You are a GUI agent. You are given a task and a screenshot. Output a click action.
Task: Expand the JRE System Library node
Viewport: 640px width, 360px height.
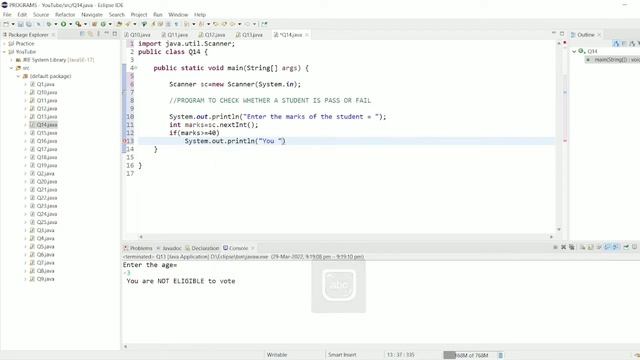coord(11,60)
